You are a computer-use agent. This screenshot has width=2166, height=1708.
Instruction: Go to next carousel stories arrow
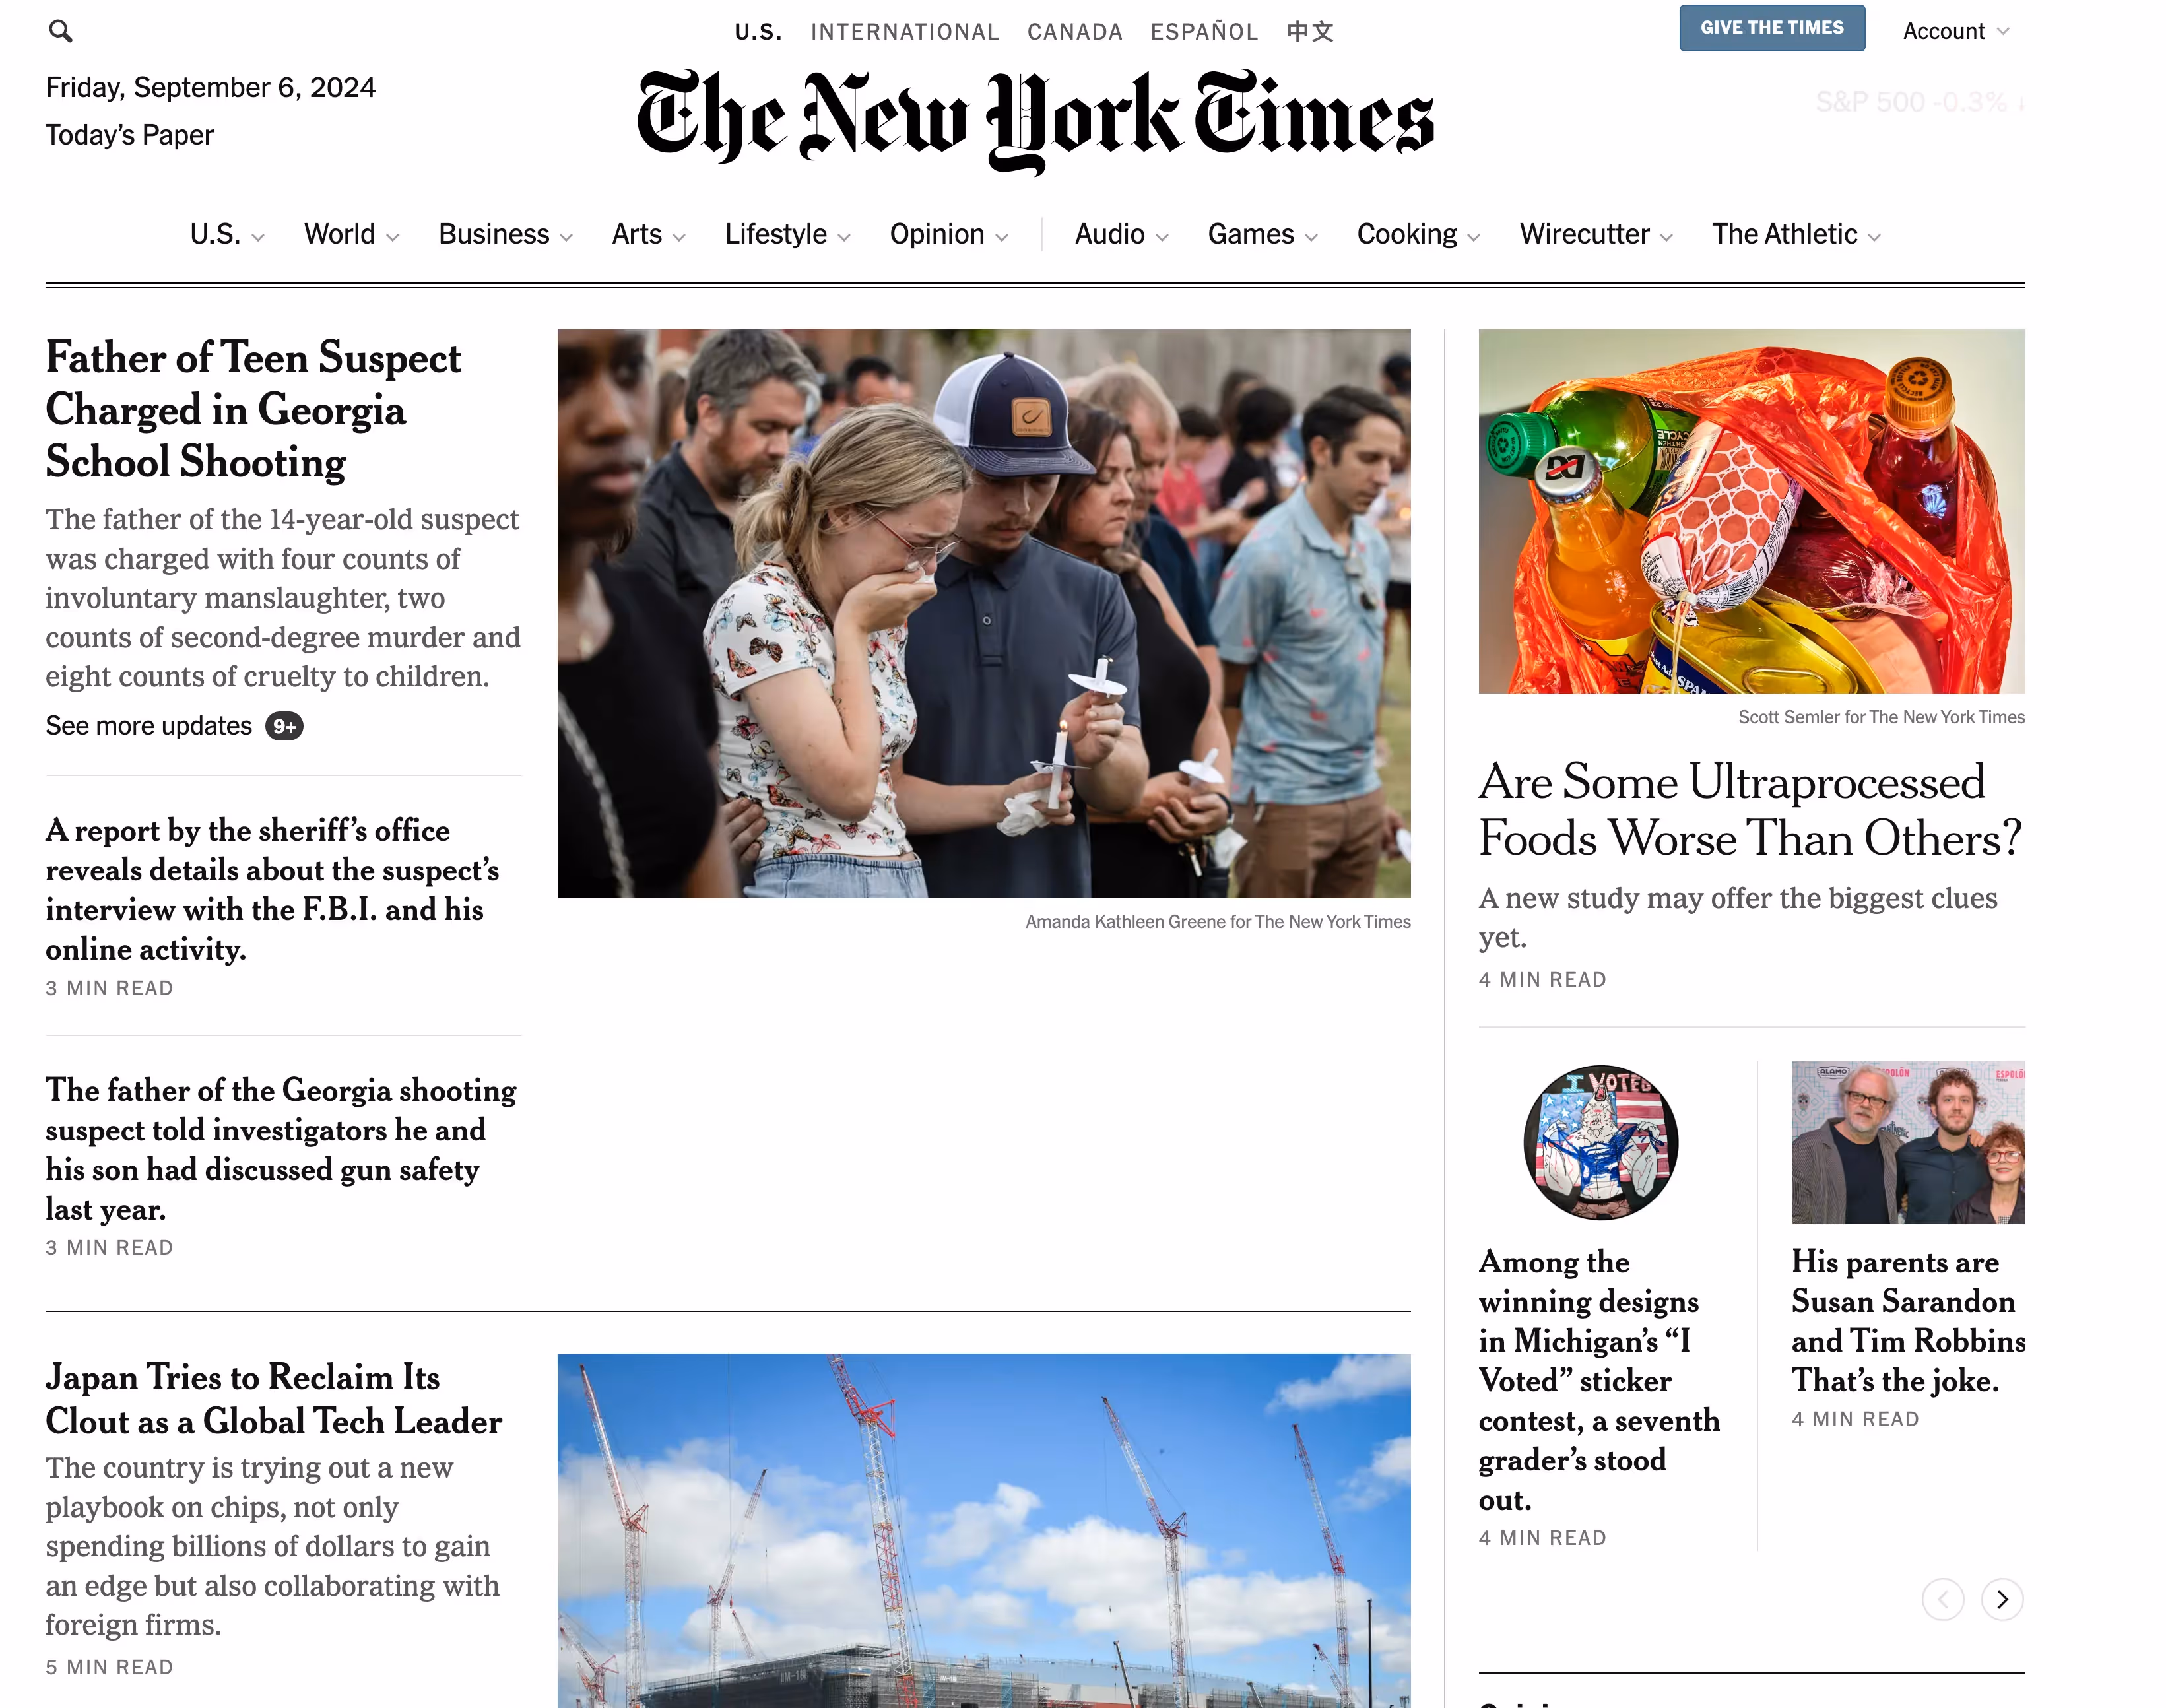(2002, 1599)
